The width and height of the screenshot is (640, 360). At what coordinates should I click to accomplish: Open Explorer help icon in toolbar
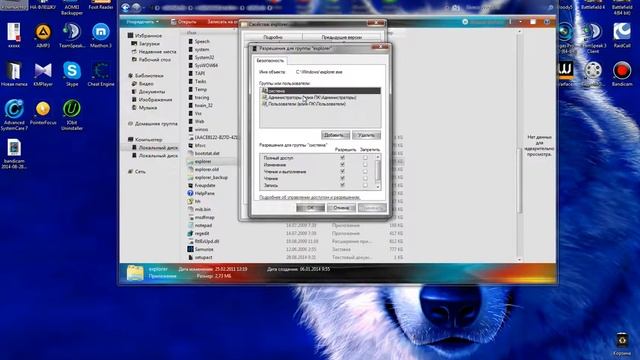[x=547, y=22]
